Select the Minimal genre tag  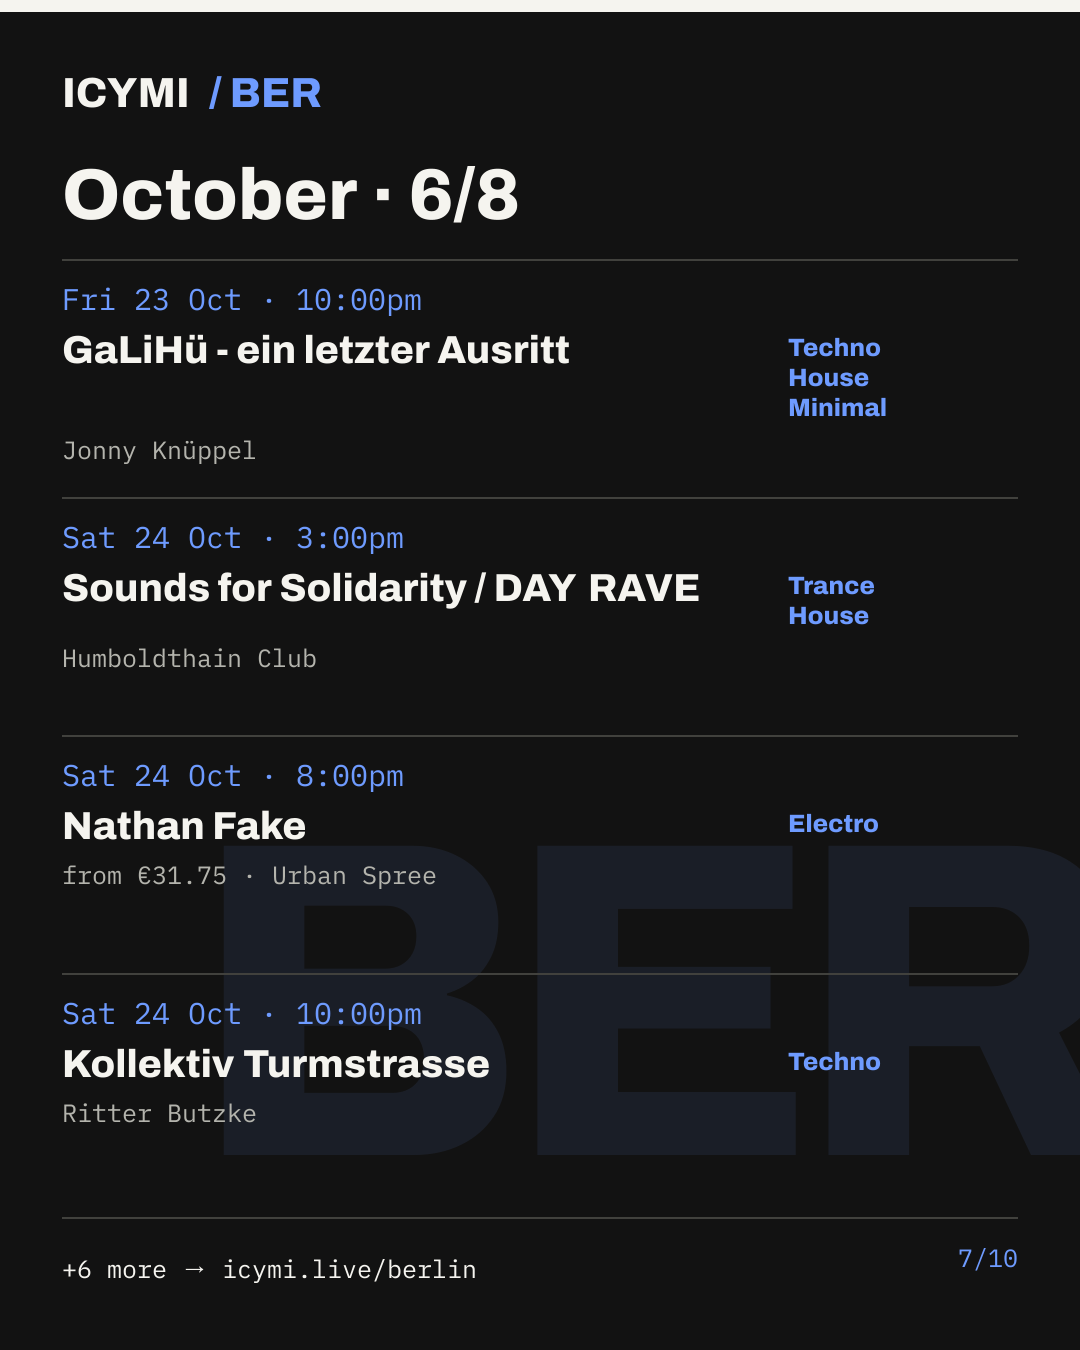coord(837,408)
